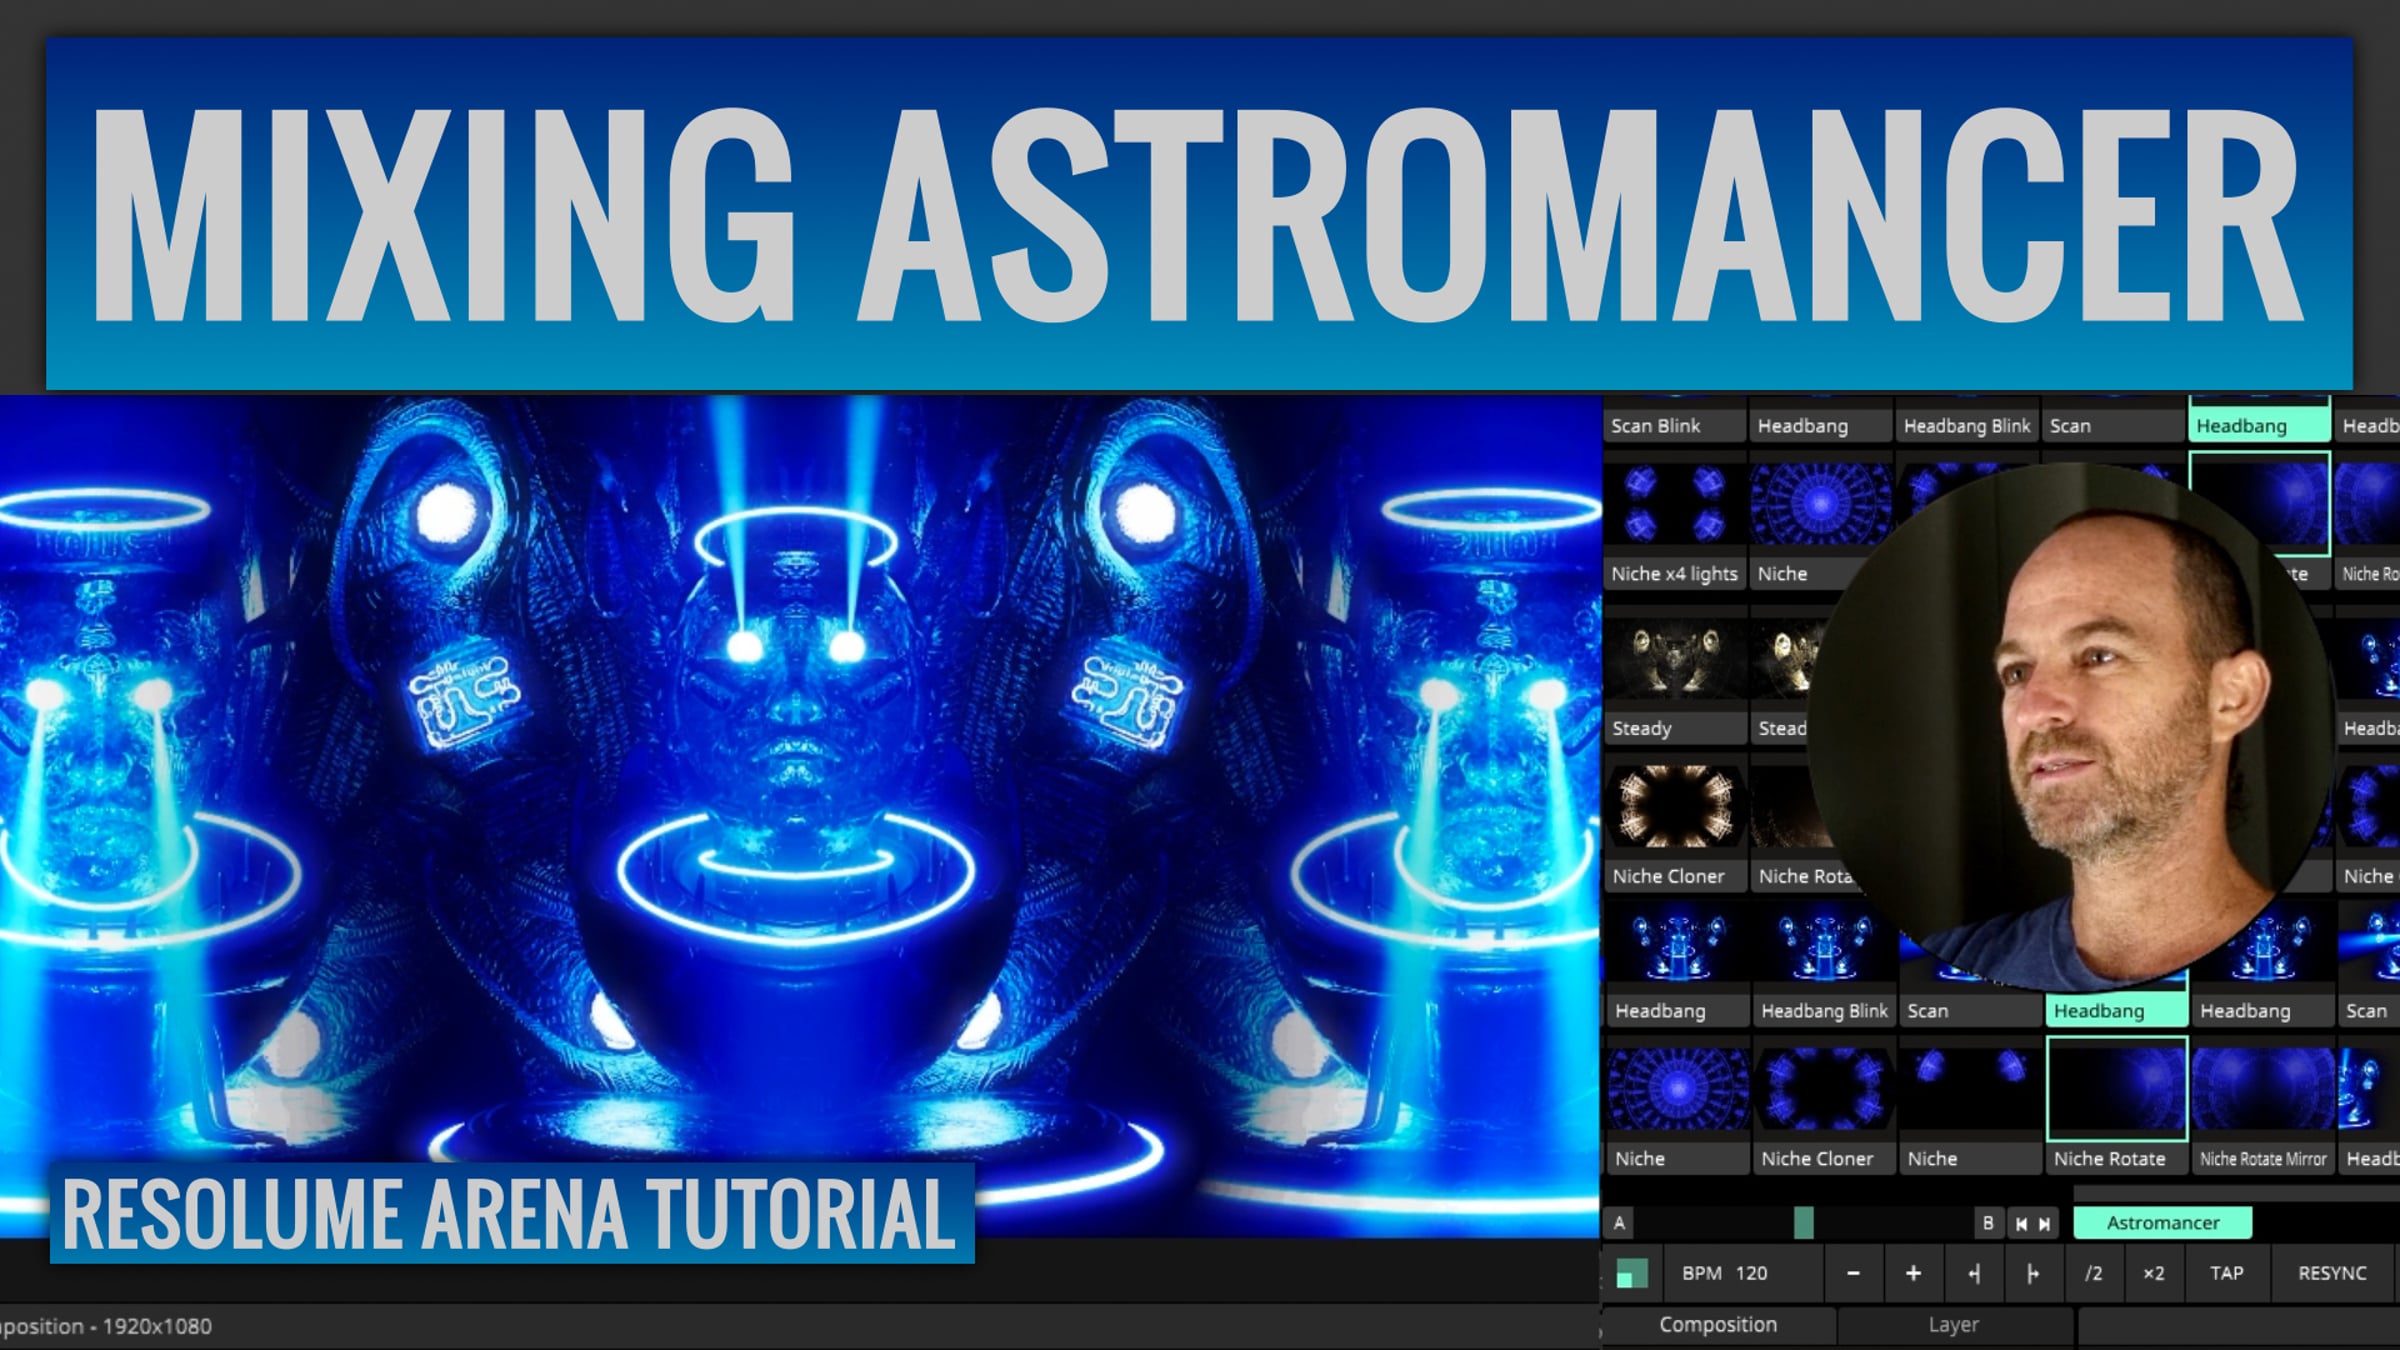Jump crossfader to next side
The height and width of the screenshot is (1350, 2400).
pyautogui.click(x=2045, y=1223)
